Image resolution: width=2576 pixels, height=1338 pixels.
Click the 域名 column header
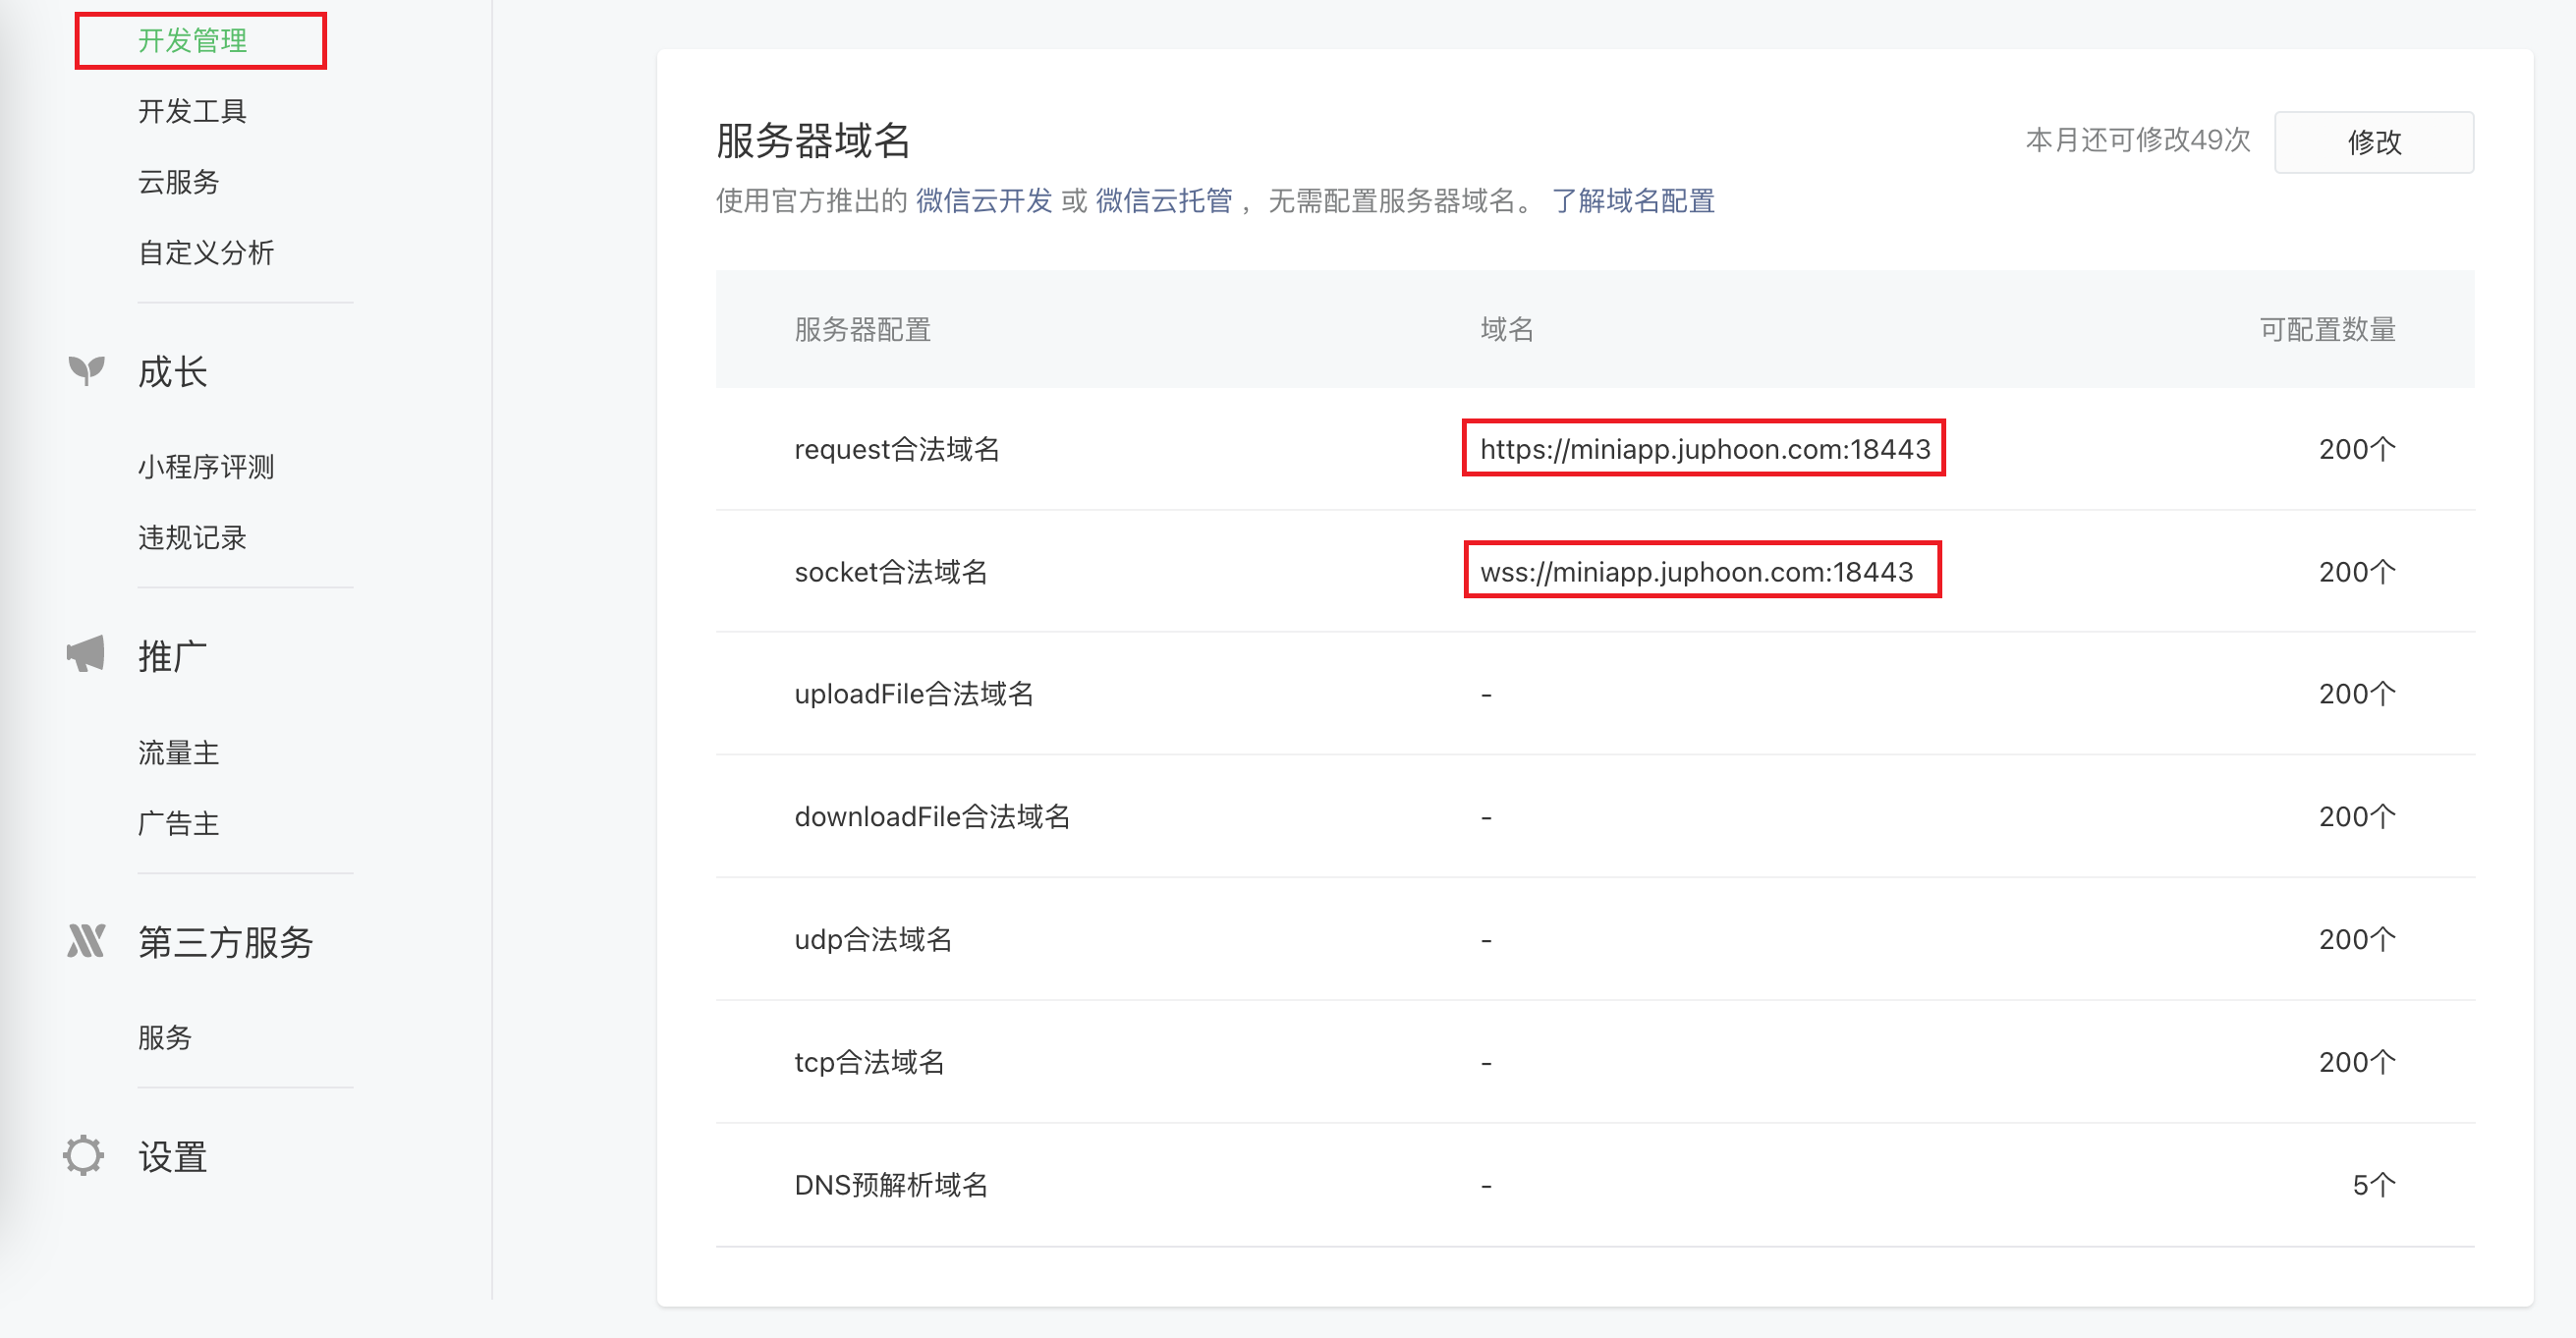click(1507, 329)
